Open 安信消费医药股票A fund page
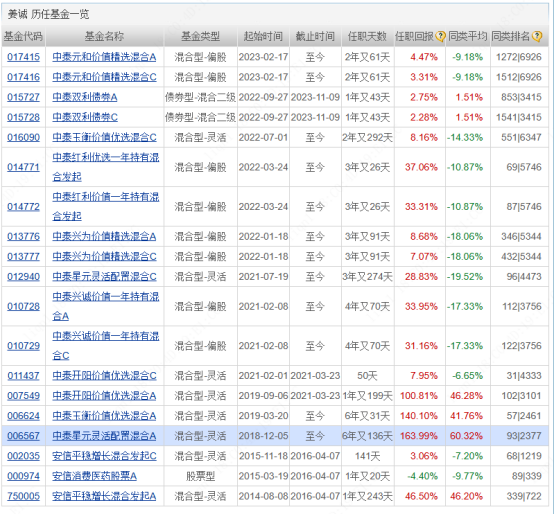This screenshot has height=515, width=554. point(94,476)
